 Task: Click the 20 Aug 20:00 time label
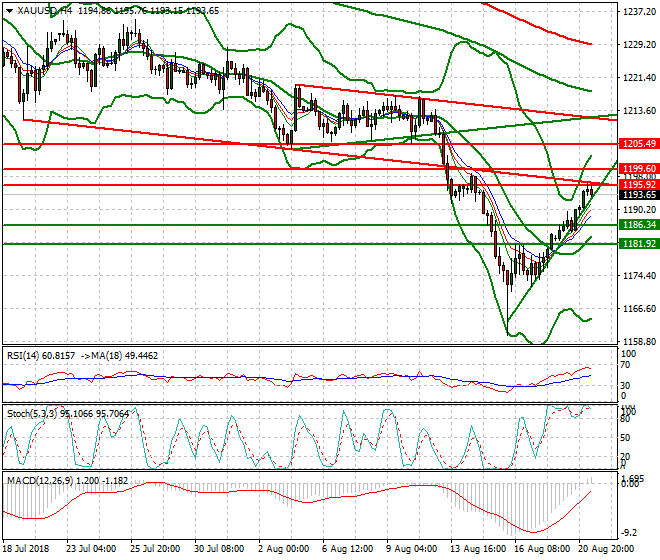[x=606, y=549]
